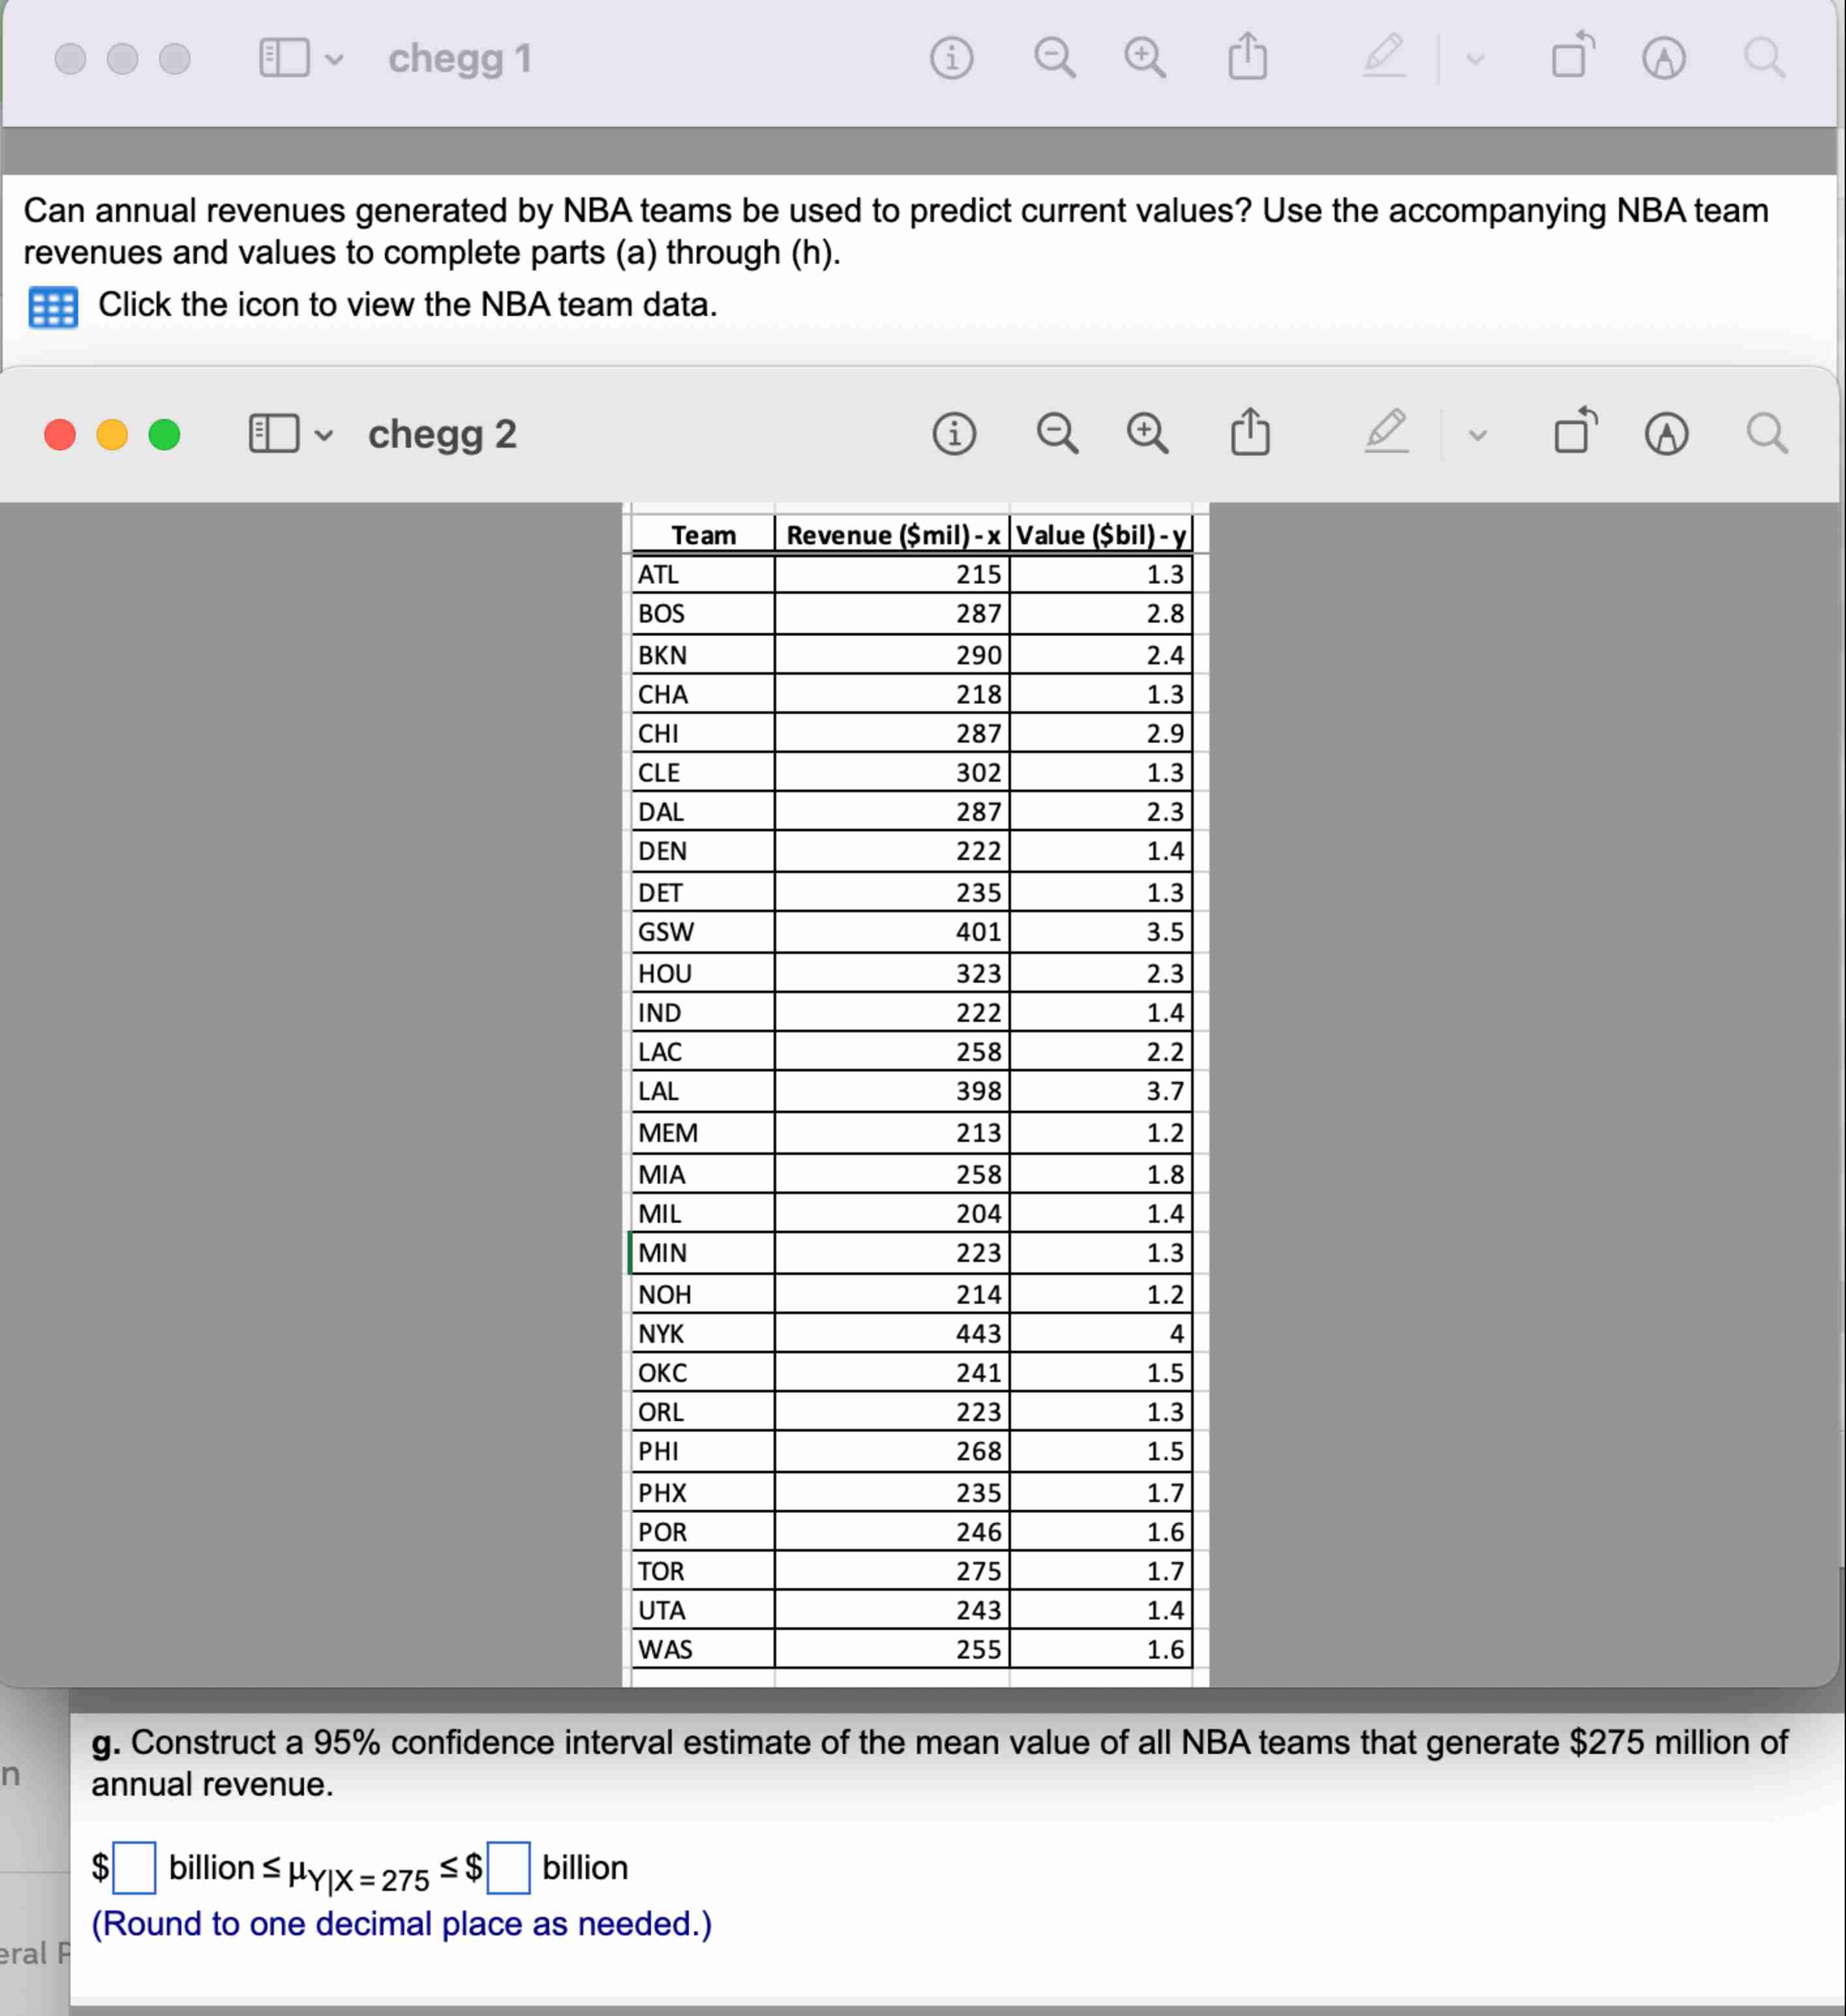Click the upper bound billion input box
Screen dimensions: 1846x2016
point(508,1868)
